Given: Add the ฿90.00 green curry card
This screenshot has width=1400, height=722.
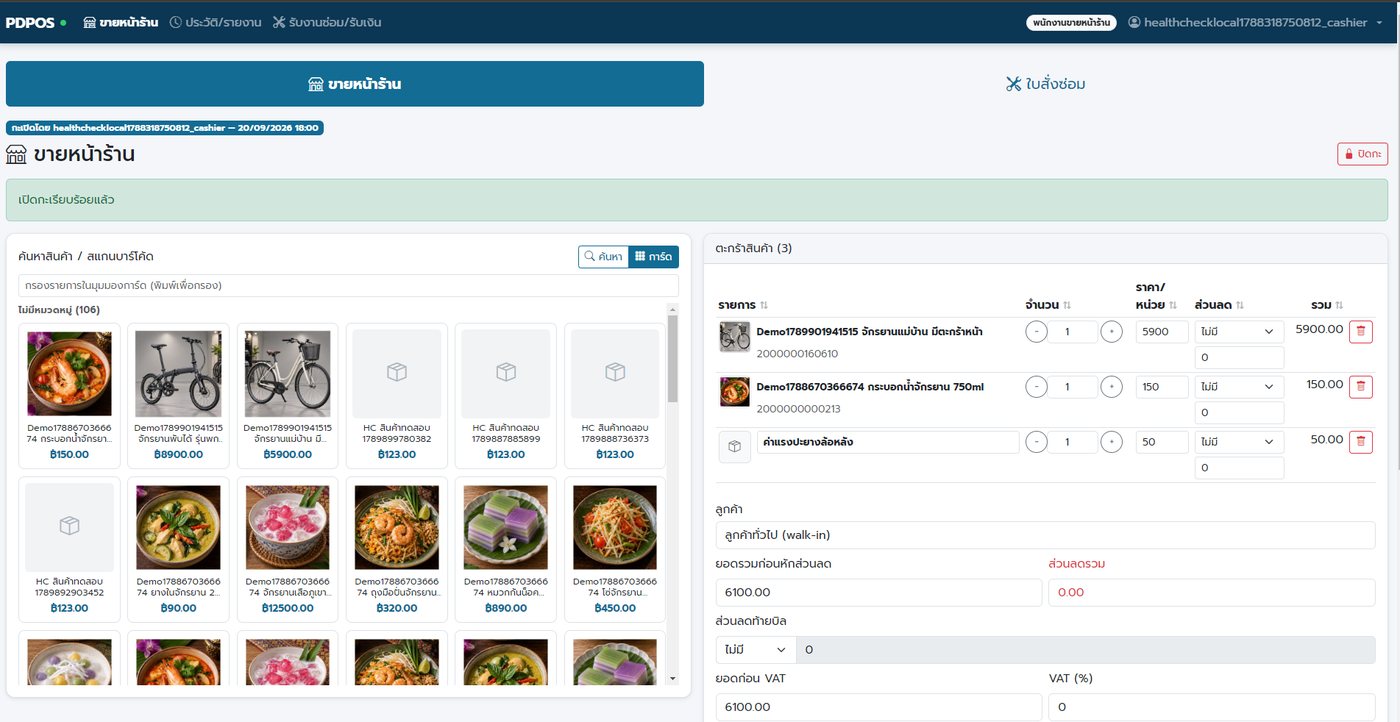Looking at the screenshot, I should pos(178,549).
